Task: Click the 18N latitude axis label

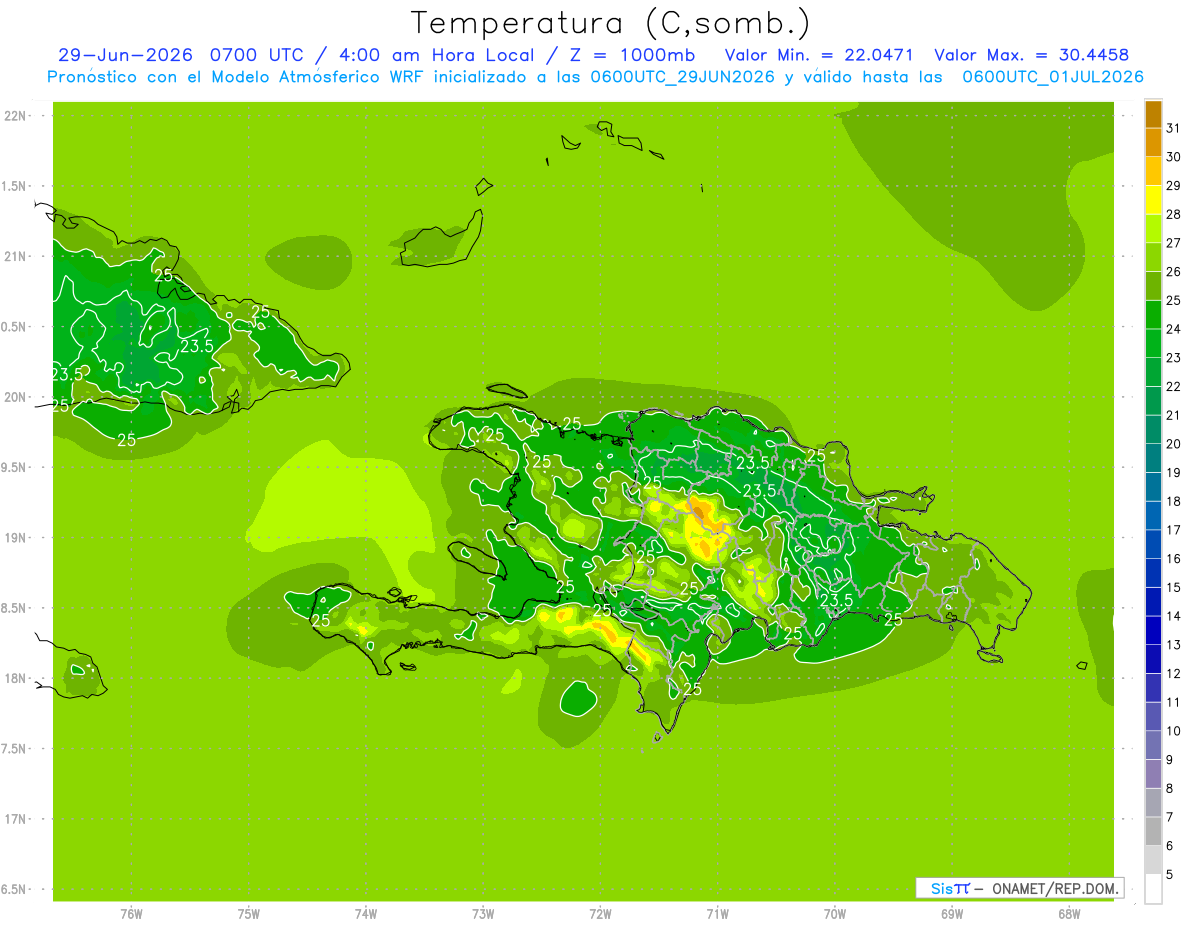Action: pos(15,678)
